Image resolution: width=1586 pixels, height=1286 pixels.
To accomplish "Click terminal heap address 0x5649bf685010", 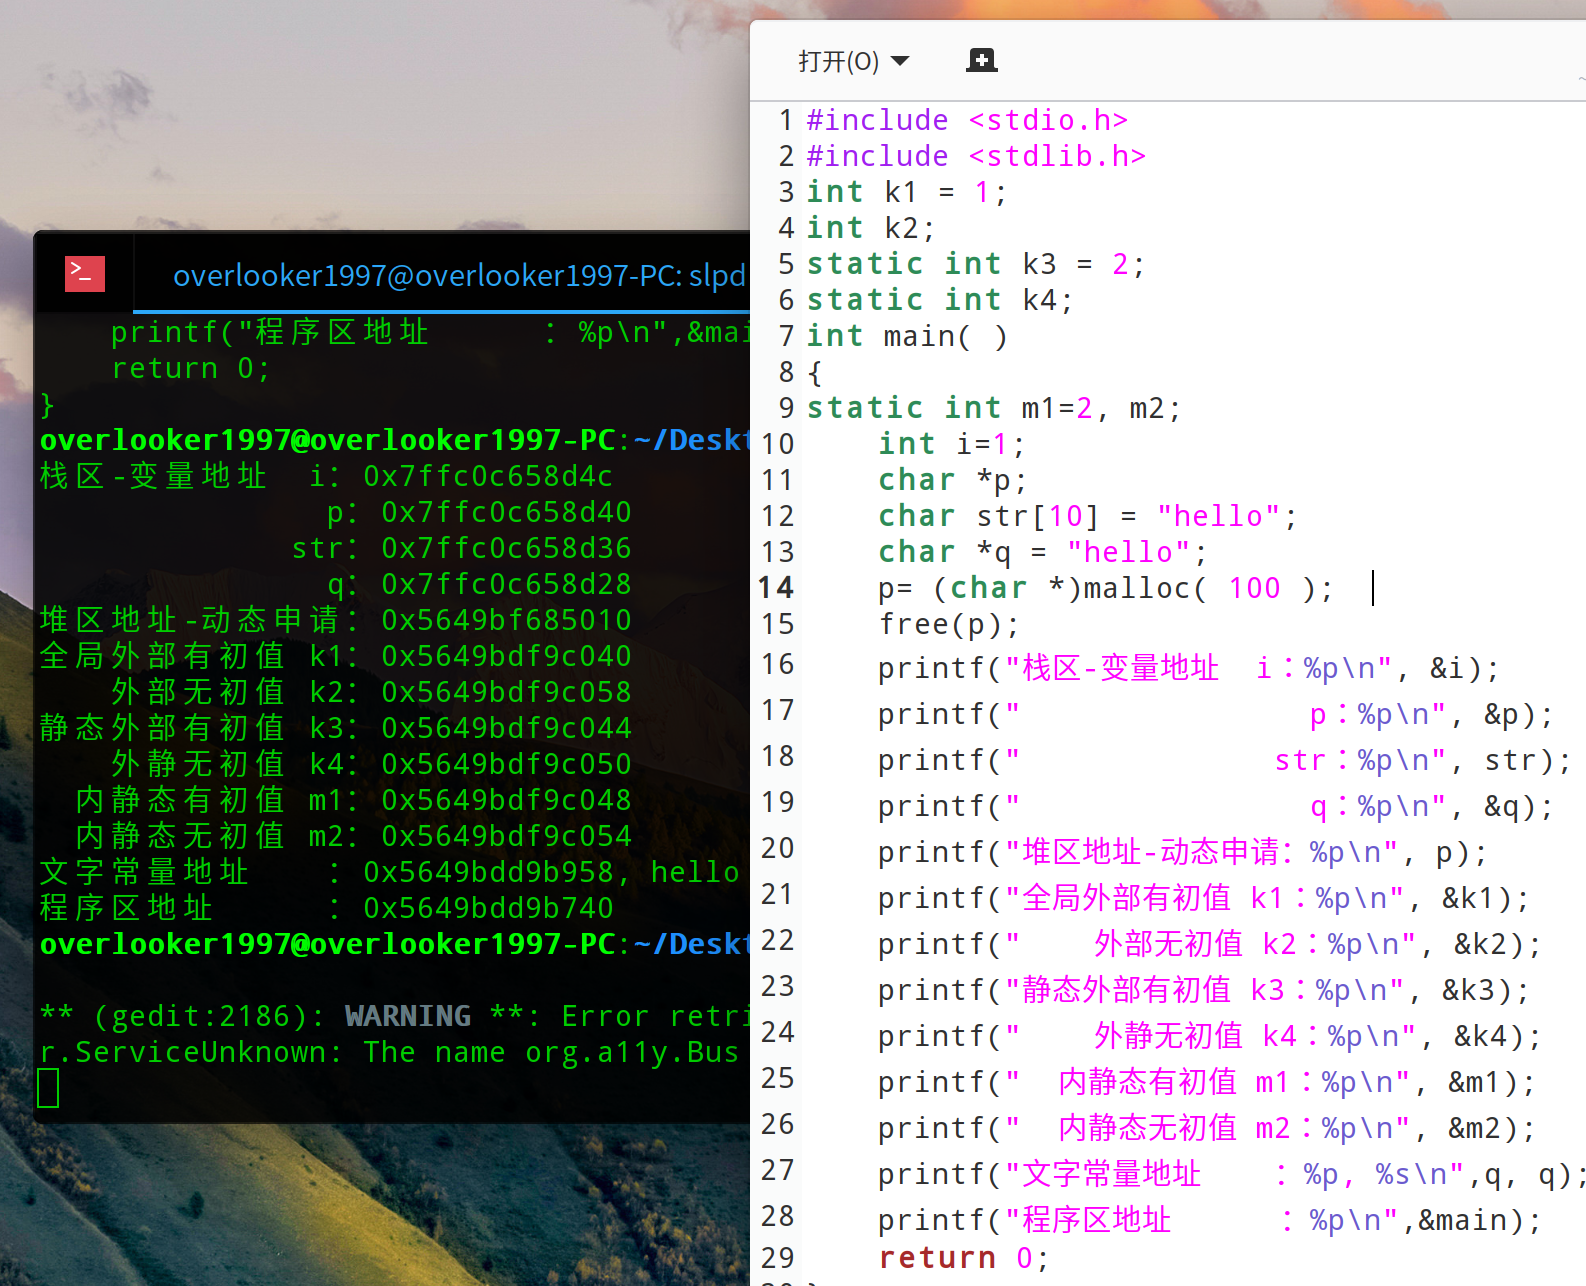I will [x=506, y=620].
